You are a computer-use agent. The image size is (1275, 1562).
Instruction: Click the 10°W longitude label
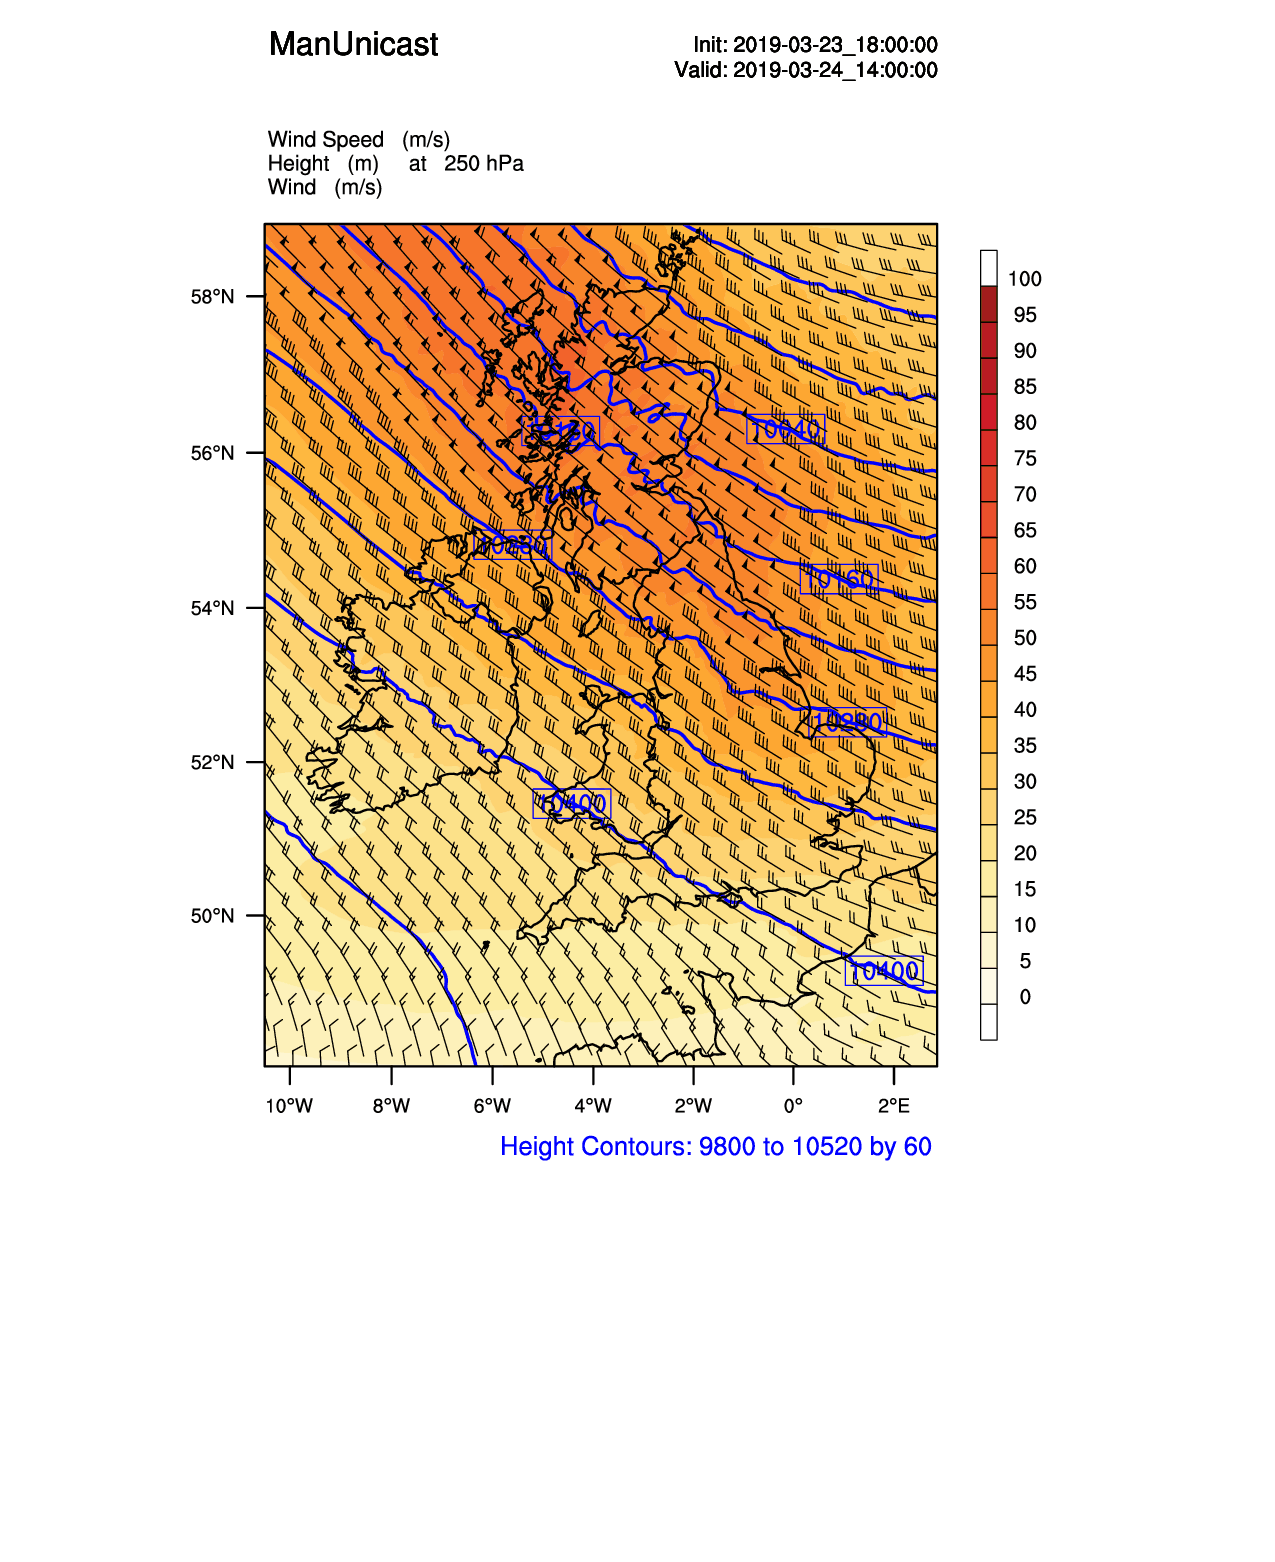tap(289, 1106)
